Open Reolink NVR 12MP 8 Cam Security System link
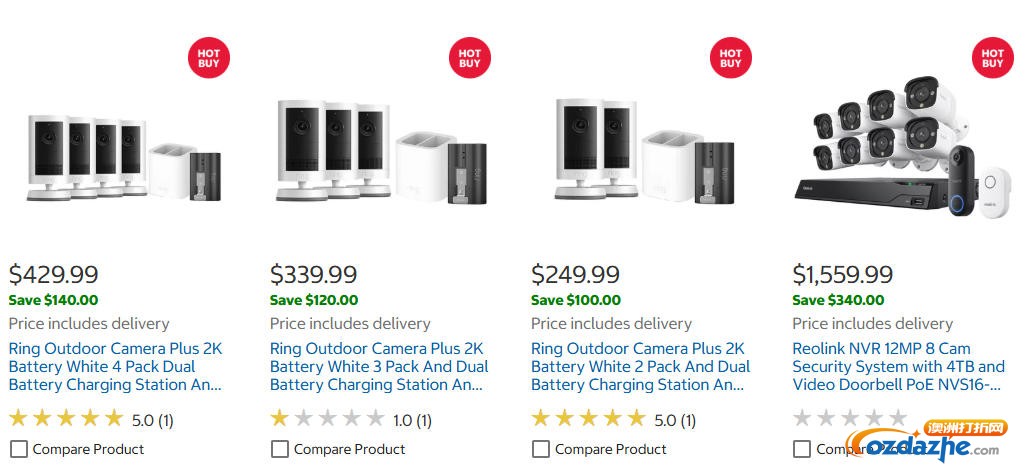 (899, 367)
